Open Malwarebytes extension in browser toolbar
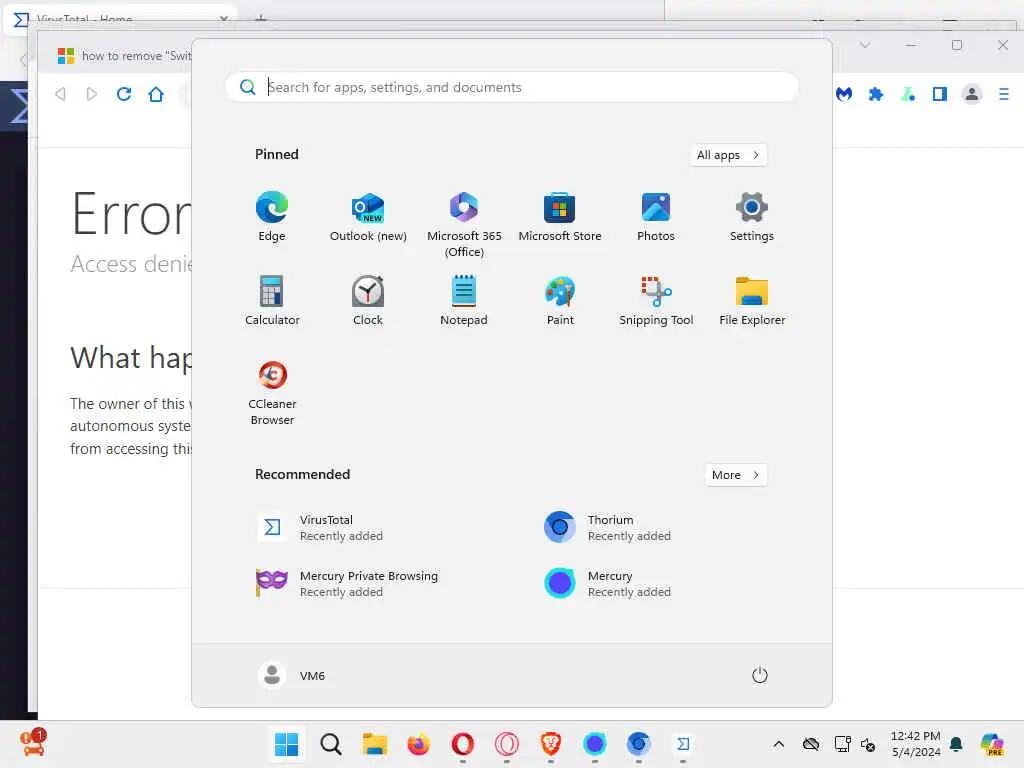1024x768 pixels. click(x=844, y=94)
